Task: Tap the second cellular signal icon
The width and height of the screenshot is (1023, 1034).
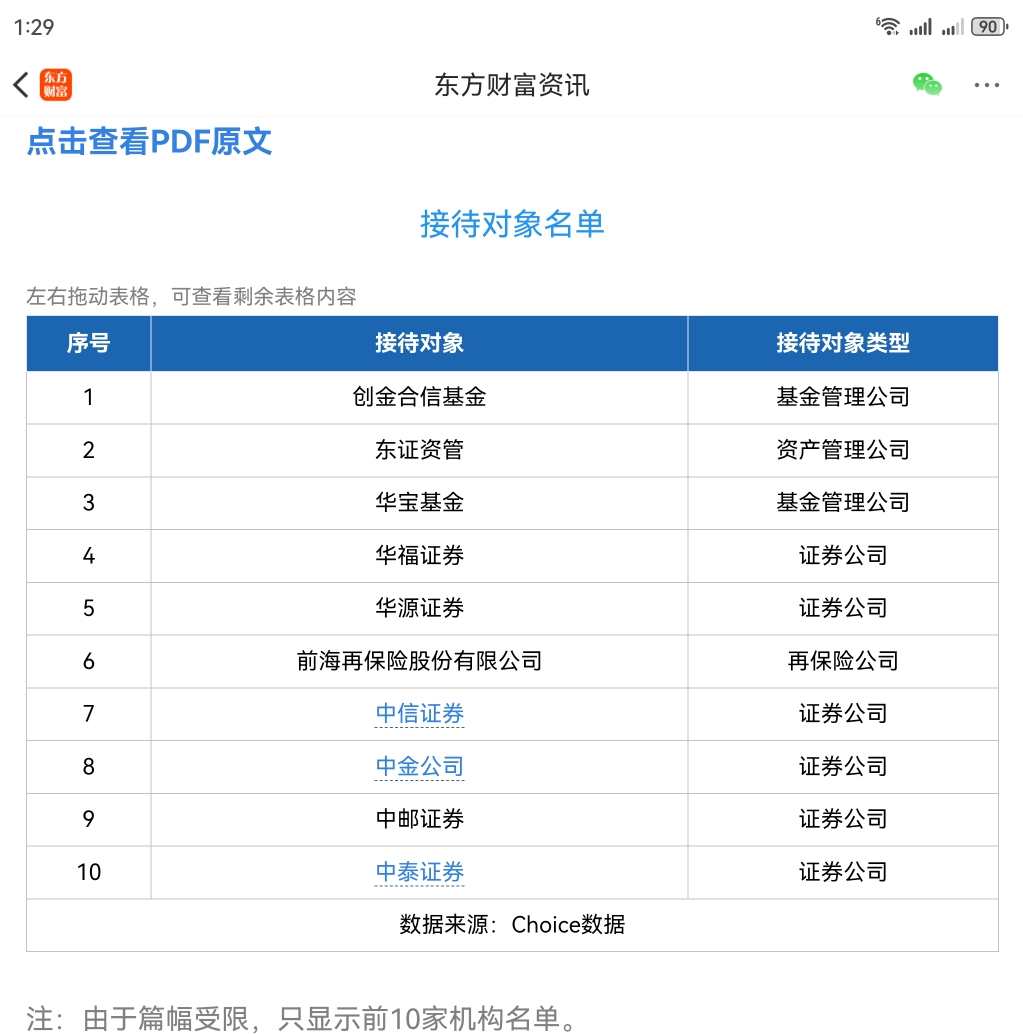Action: tap(952, 27)
